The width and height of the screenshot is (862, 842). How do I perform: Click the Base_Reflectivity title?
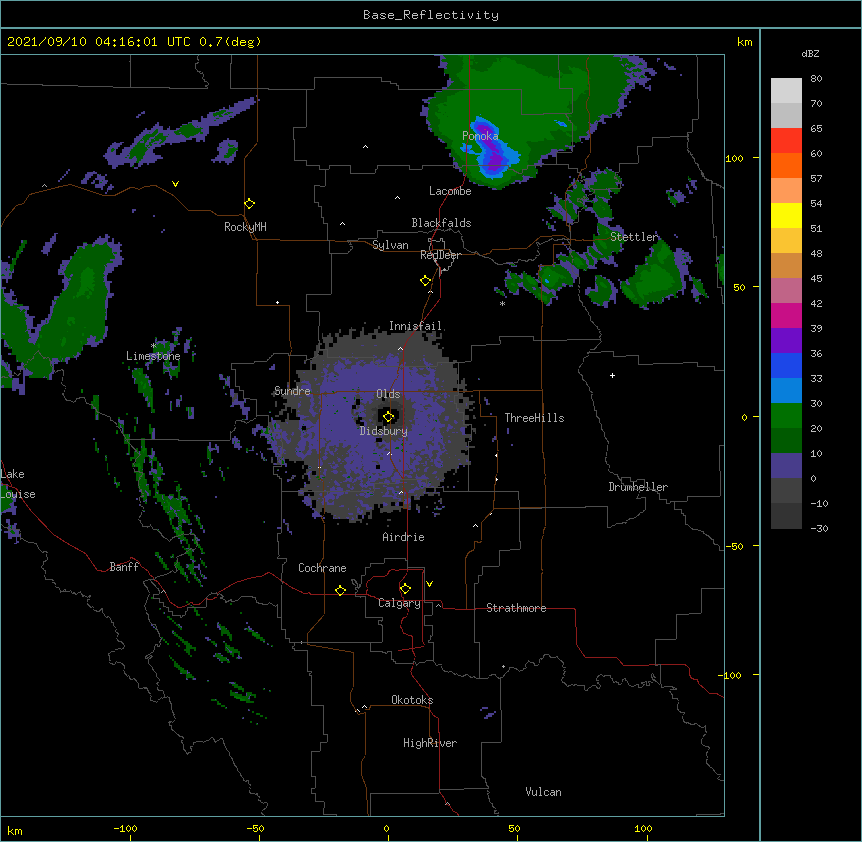(431, 15)
